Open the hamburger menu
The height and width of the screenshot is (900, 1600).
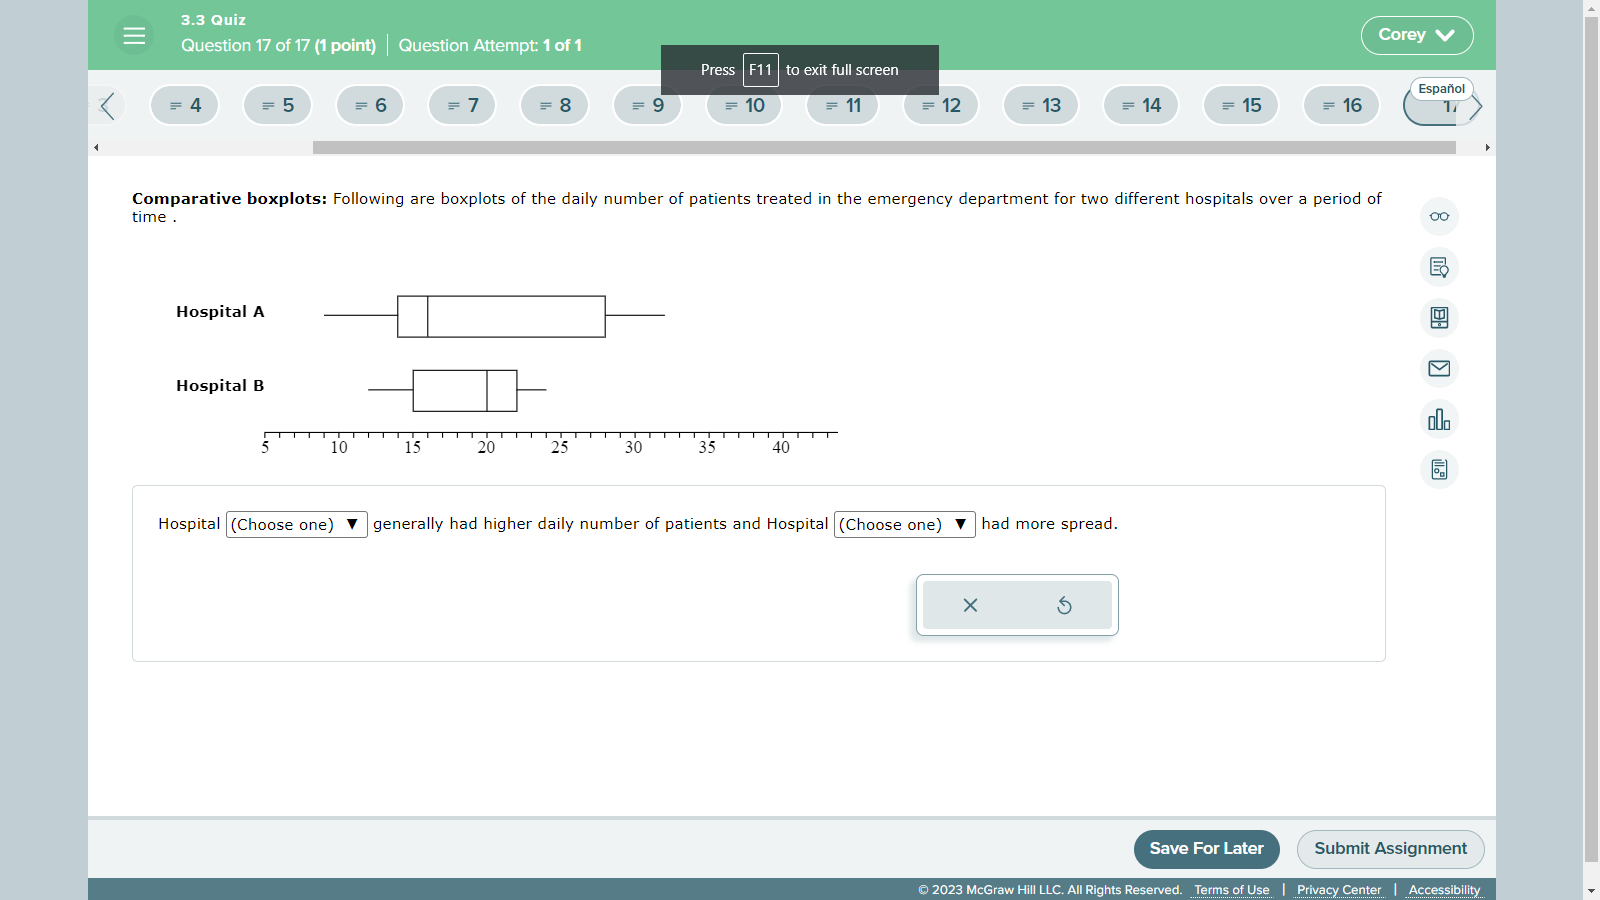(x=134, y=34)
